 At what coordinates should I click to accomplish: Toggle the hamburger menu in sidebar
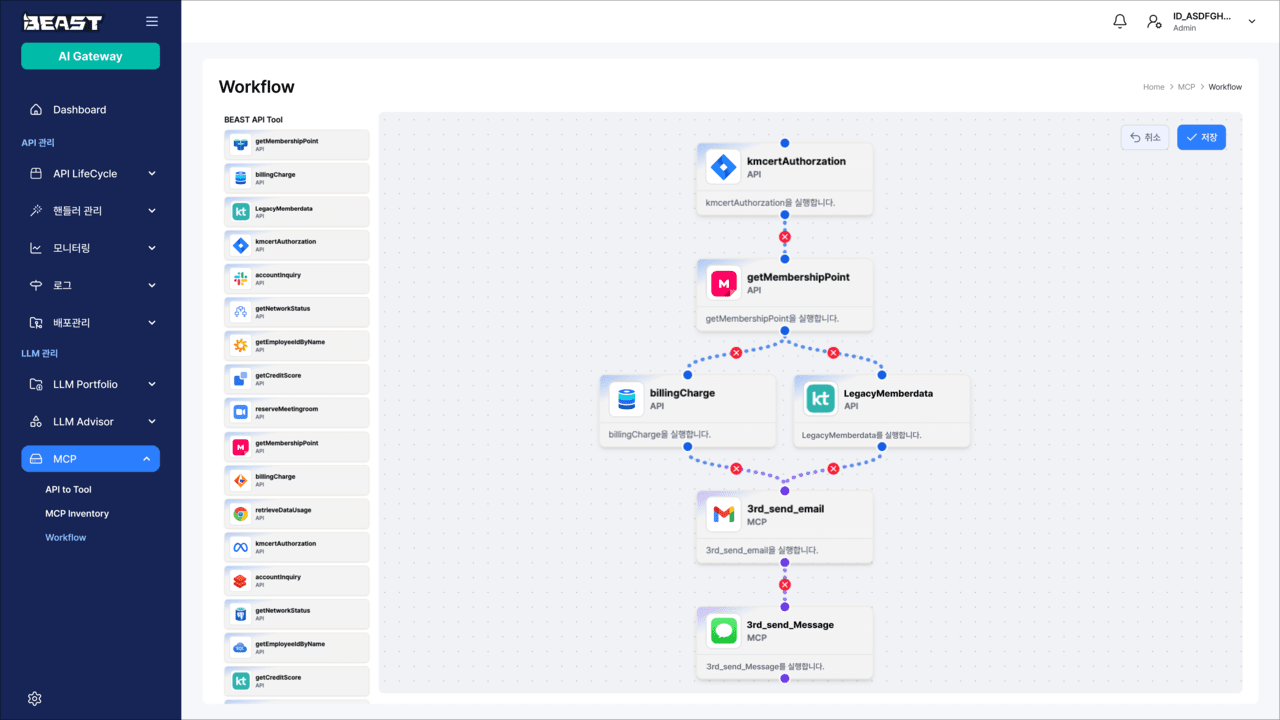[152, 21]
